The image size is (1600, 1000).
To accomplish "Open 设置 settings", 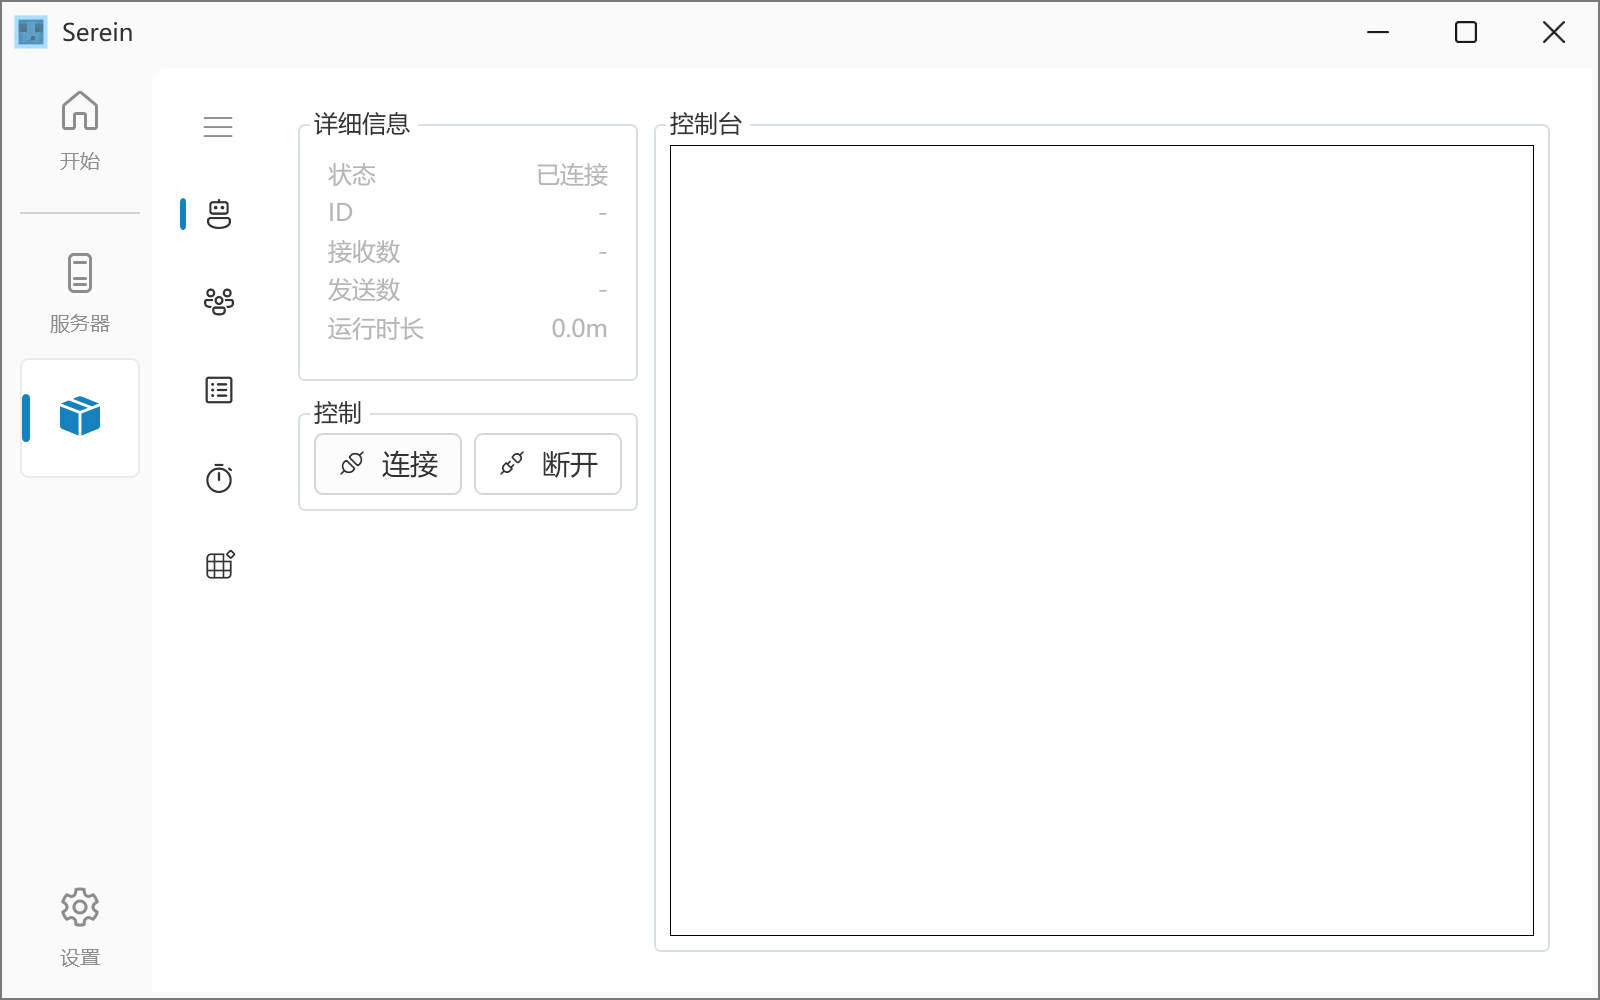I will pos(80,927).
